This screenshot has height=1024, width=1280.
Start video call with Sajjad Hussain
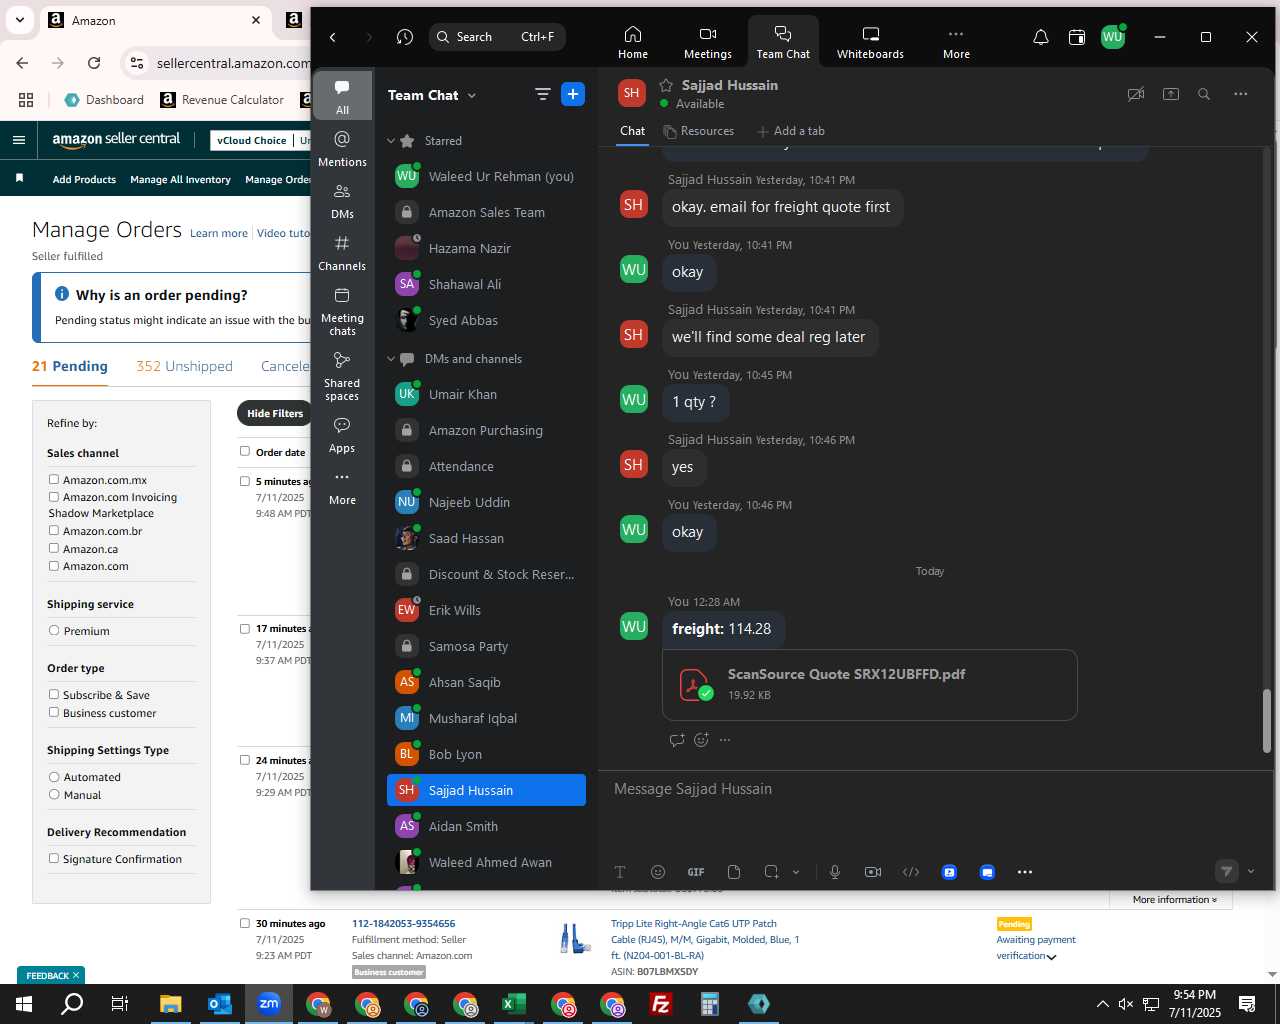(1135, 94)
